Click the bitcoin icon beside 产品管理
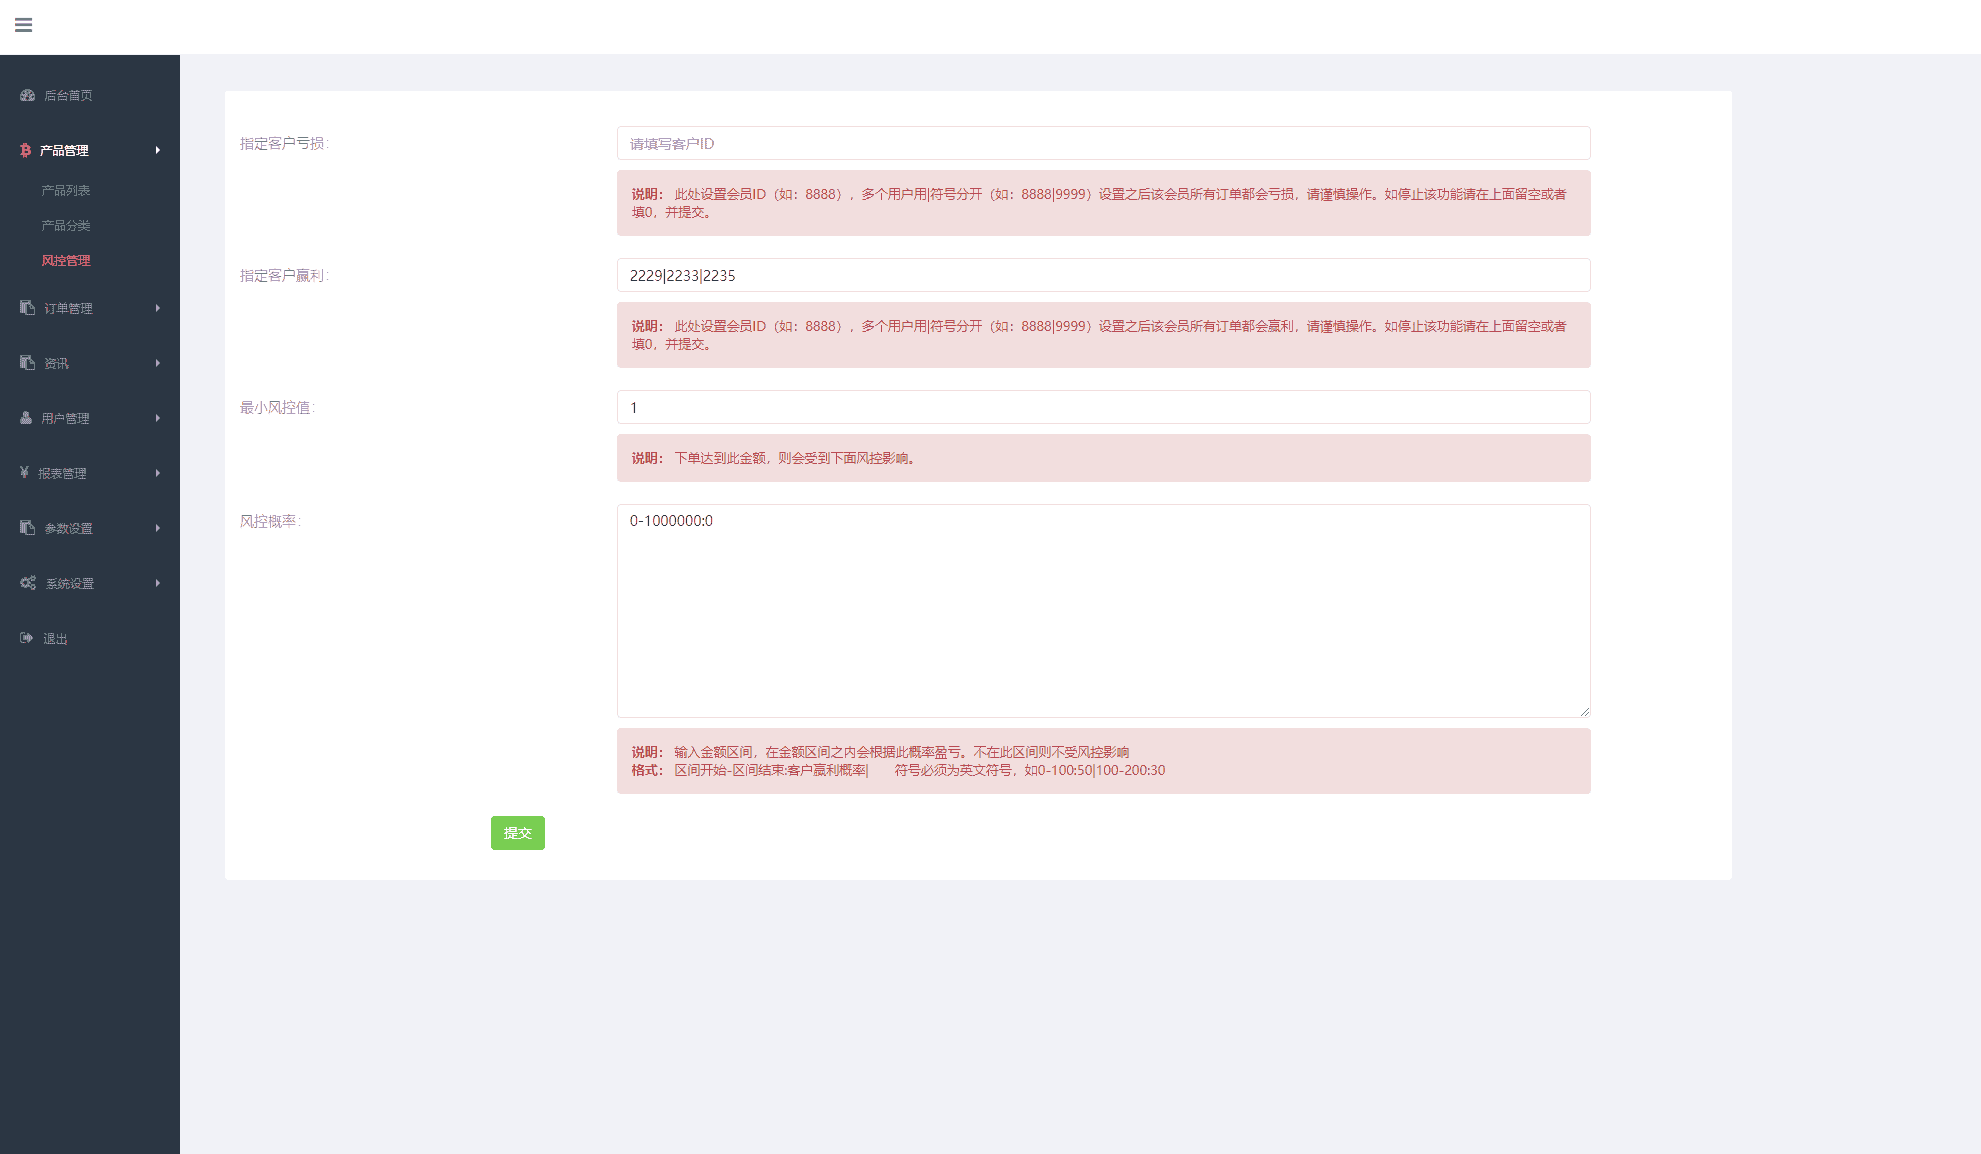Viewport: 1981px width, 1154px height. point(25,150)
